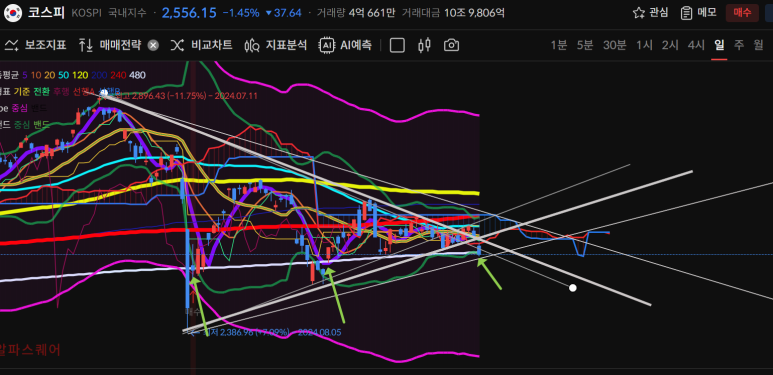
Task: Switch to the 1분 timeframe
Action: [x=559, y=45]
